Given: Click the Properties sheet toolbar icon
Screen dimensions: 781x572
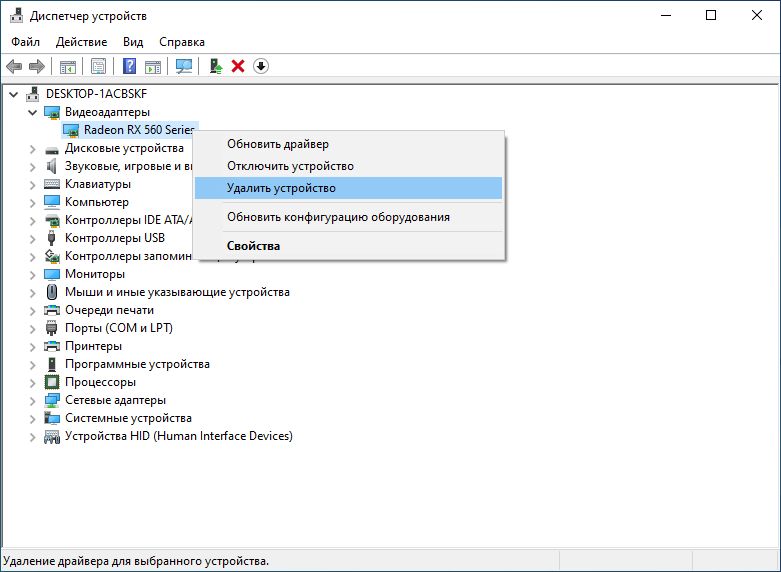Looking at the screenshot, I should (99, 66).
